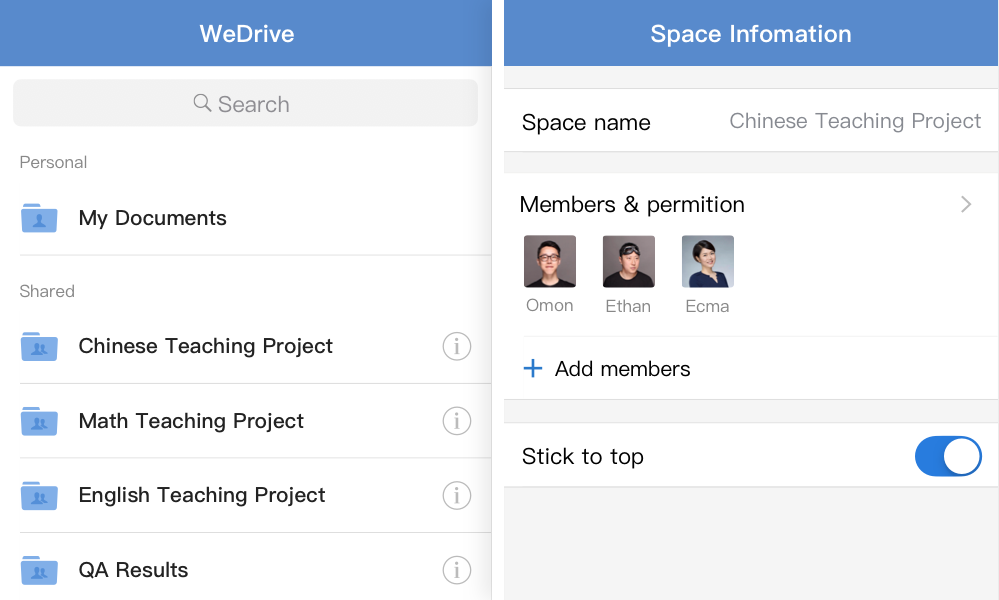999x600 pixels.
Task: Click the Search field
Action: (245, 104)
